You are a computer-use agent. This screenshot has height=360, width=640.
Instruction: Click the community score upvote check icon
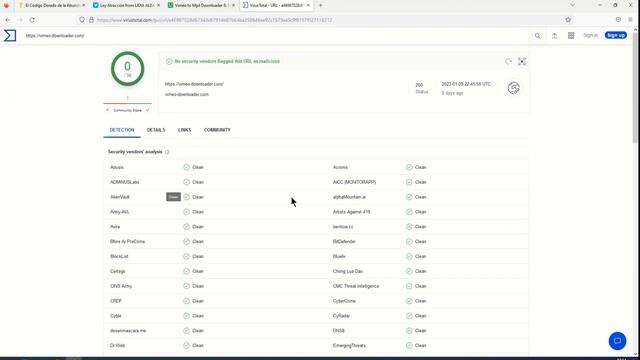(148, 110)
